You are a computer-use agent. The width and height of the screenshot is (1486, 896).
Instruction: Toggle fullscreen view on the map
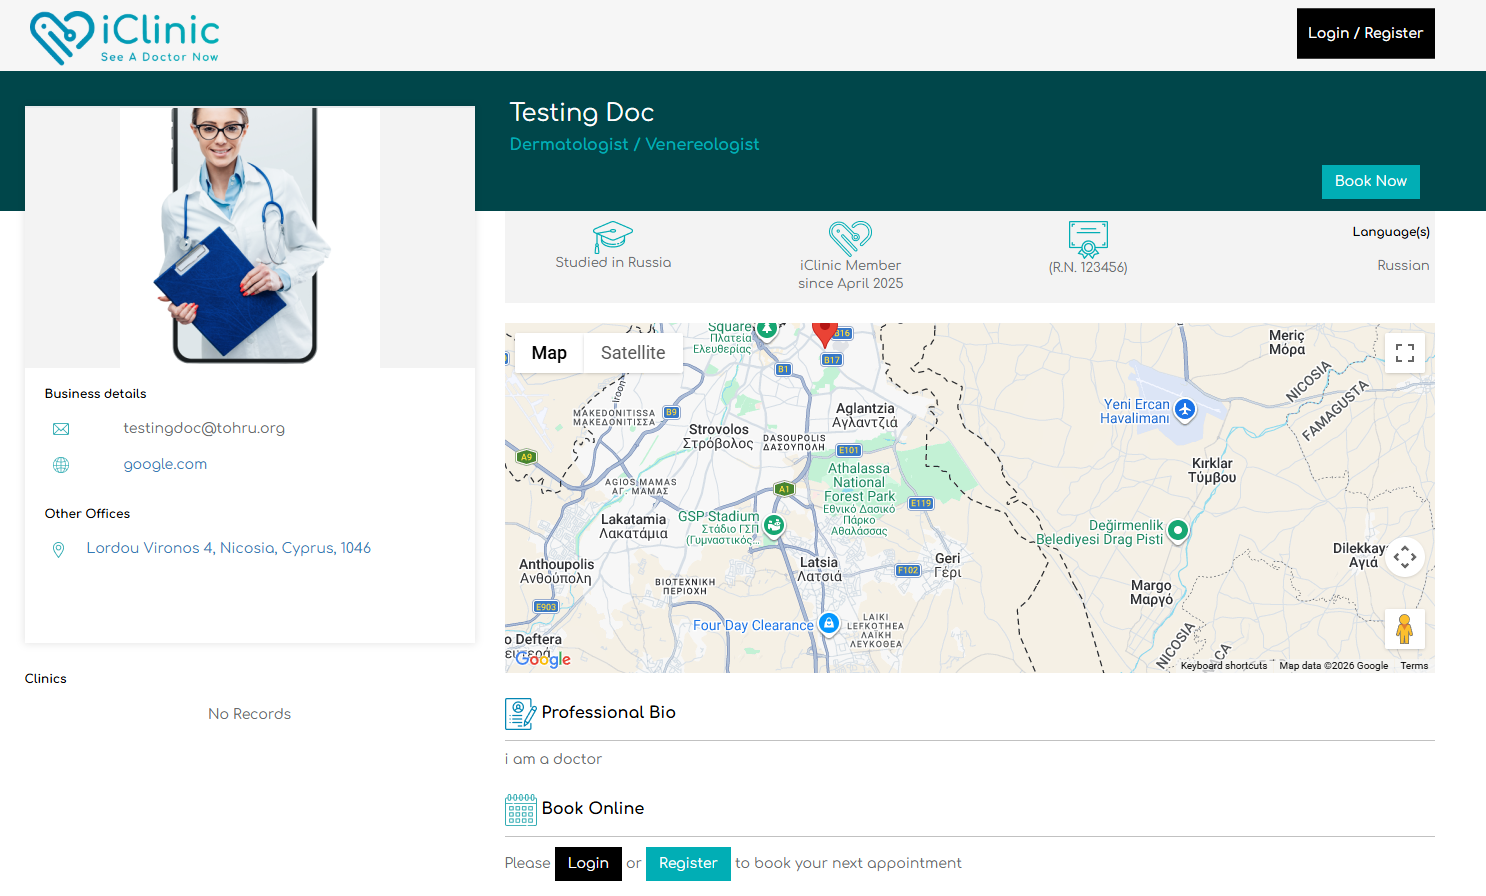(1404, 353)
